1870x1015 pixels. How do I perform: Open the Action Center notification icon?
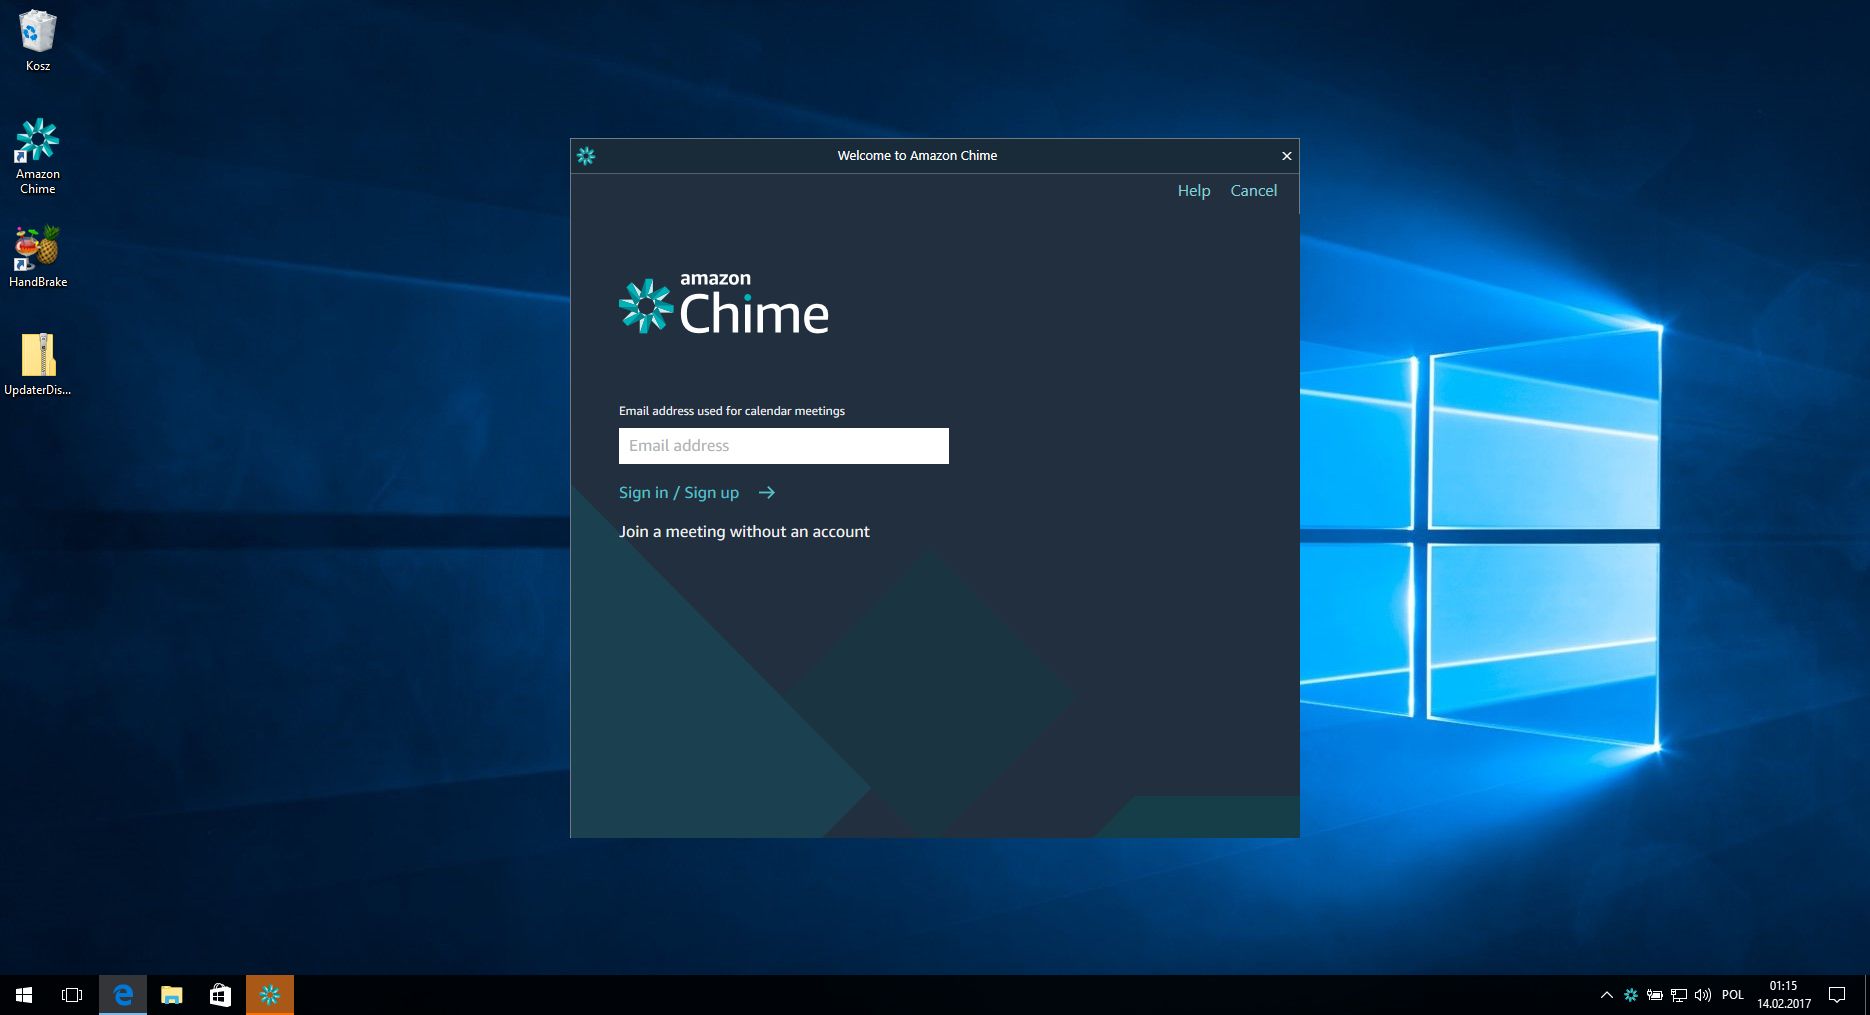pos(1839,994)
